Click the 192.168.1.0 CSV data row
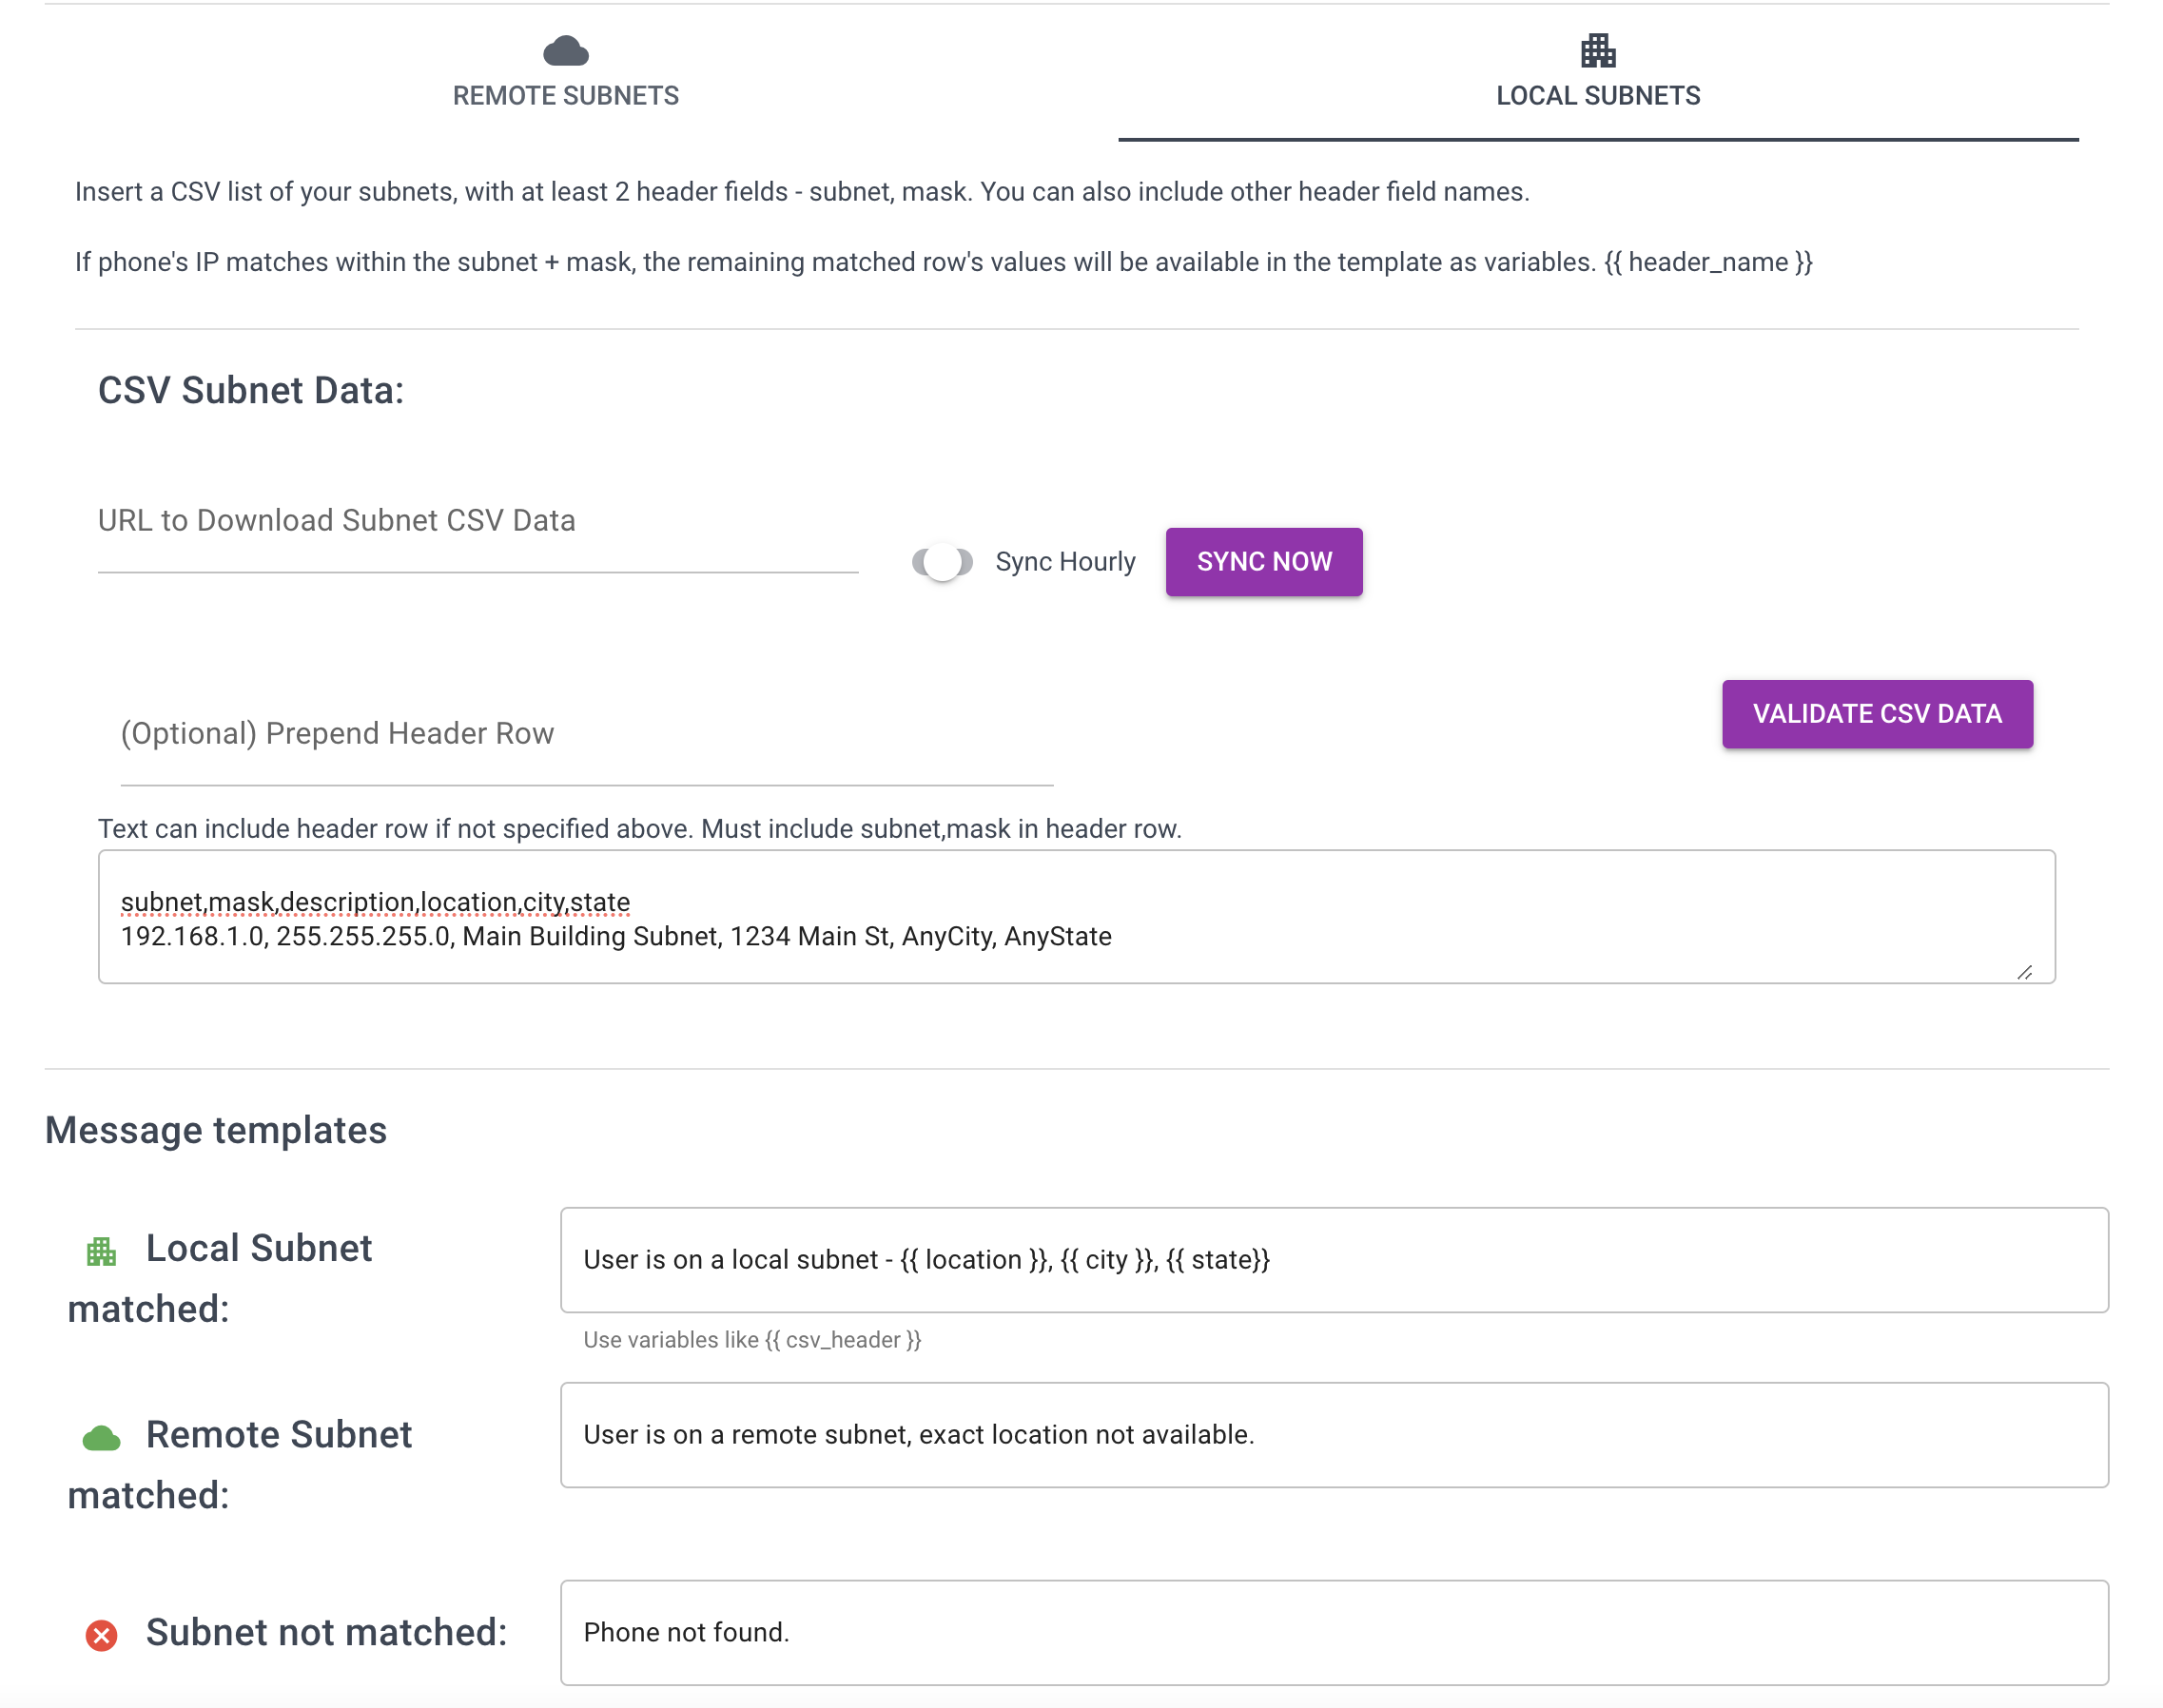This screenshot has width=2163, height=1708. 615,937
